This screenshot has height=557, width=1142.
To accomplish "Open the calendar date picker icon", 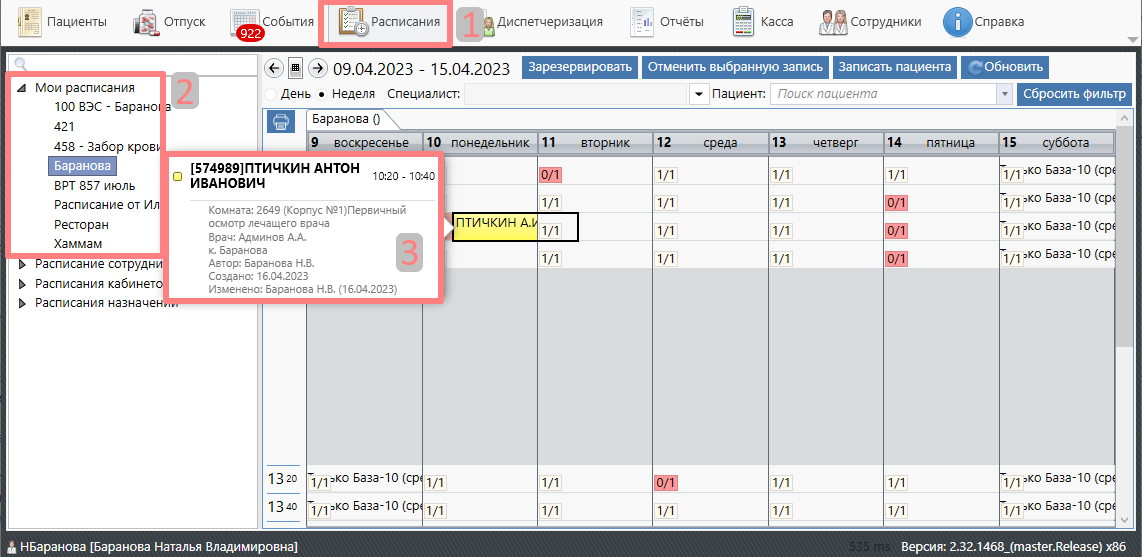I will pos(296,68).
